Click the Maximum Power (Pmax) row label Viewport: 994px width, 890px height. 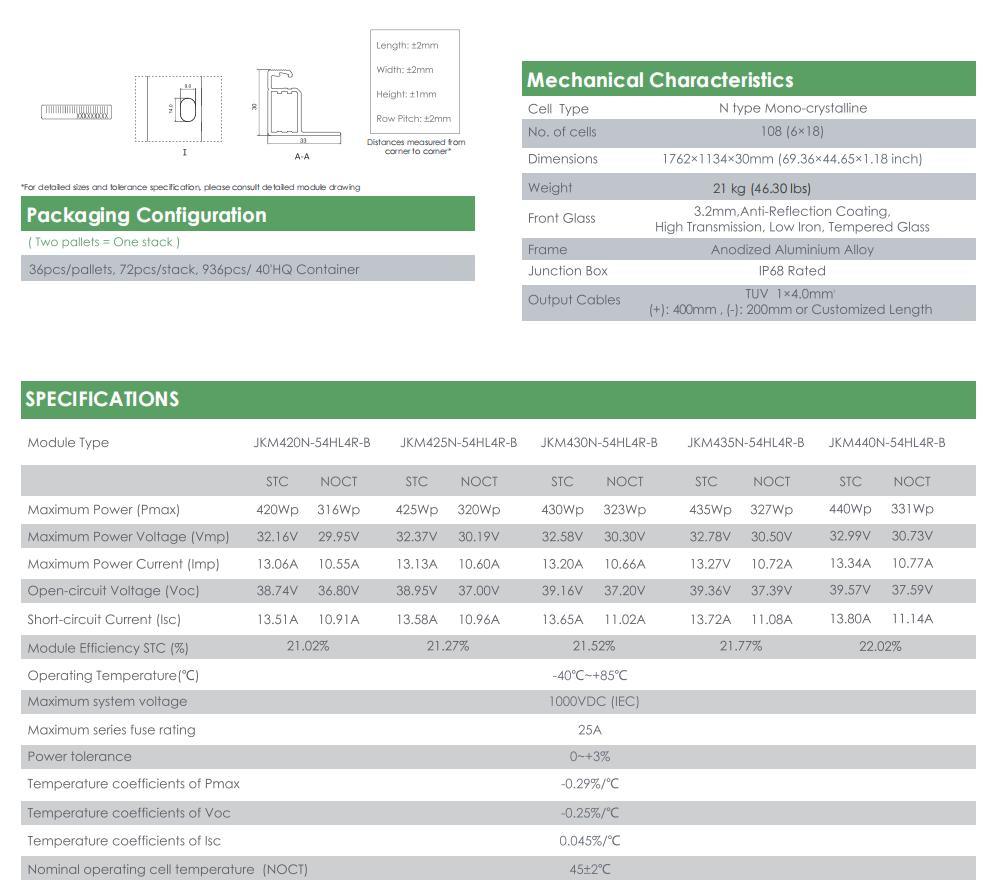[104, 510]
